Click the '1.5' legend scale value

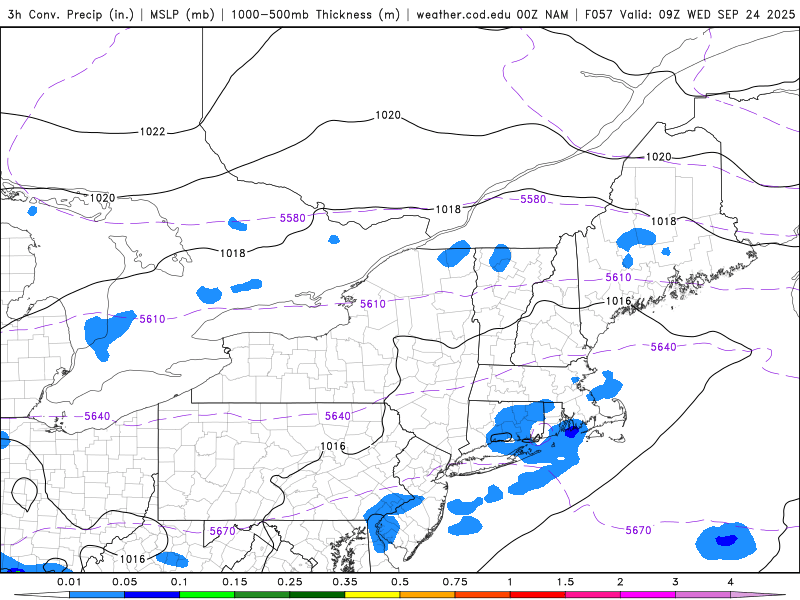[565, 582]
